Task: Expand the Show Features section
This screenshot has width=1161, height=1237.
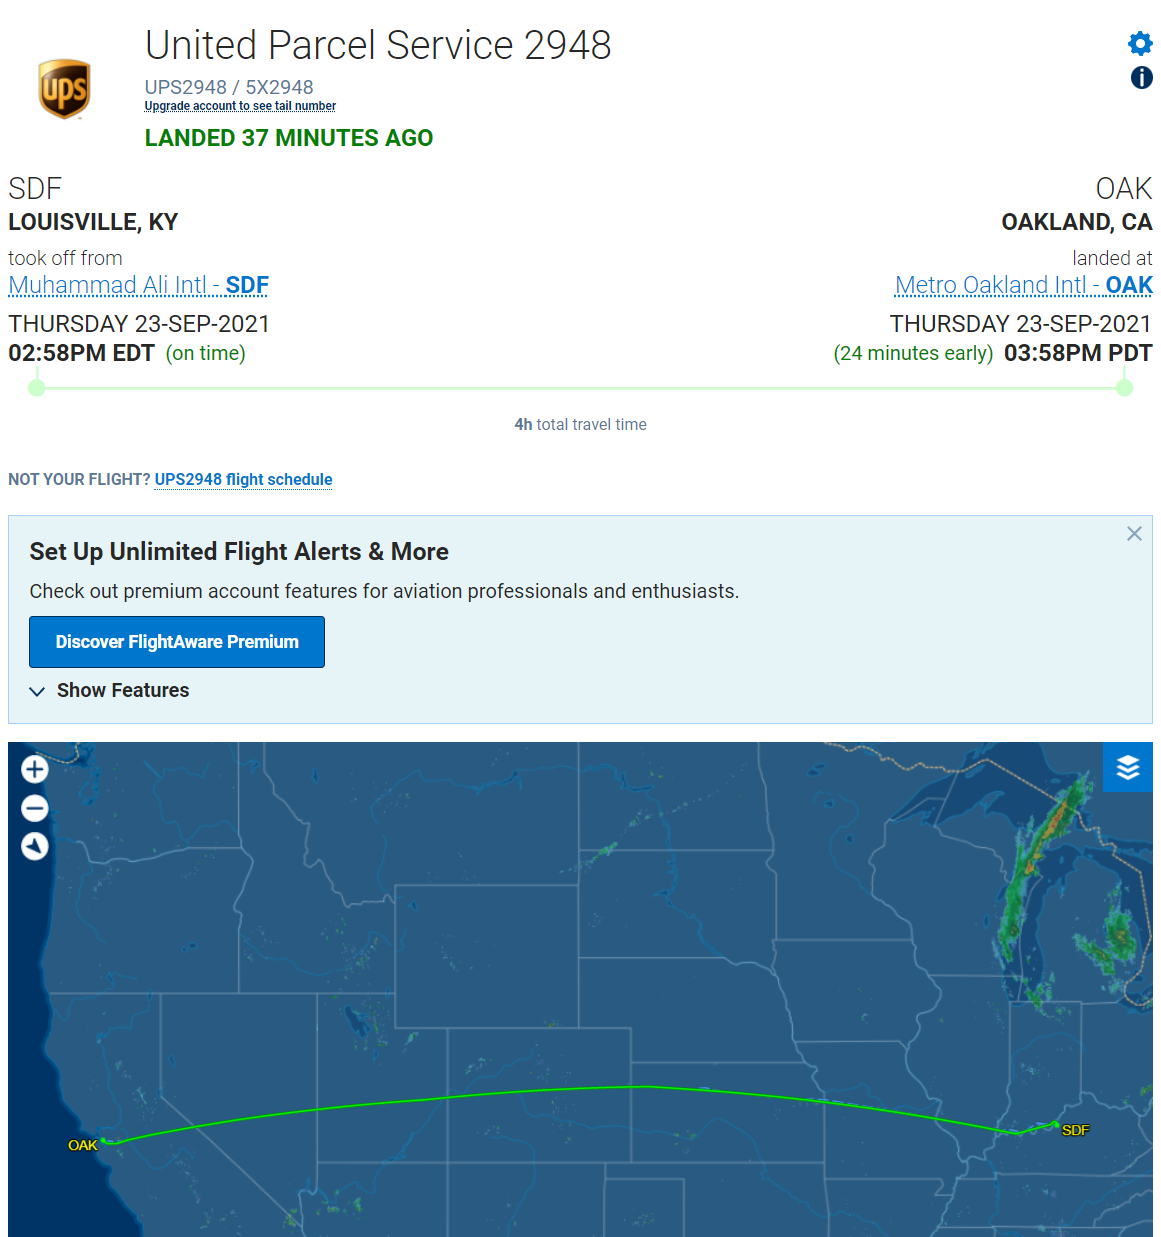Action: pyautogui.click(x=110, y=691)
